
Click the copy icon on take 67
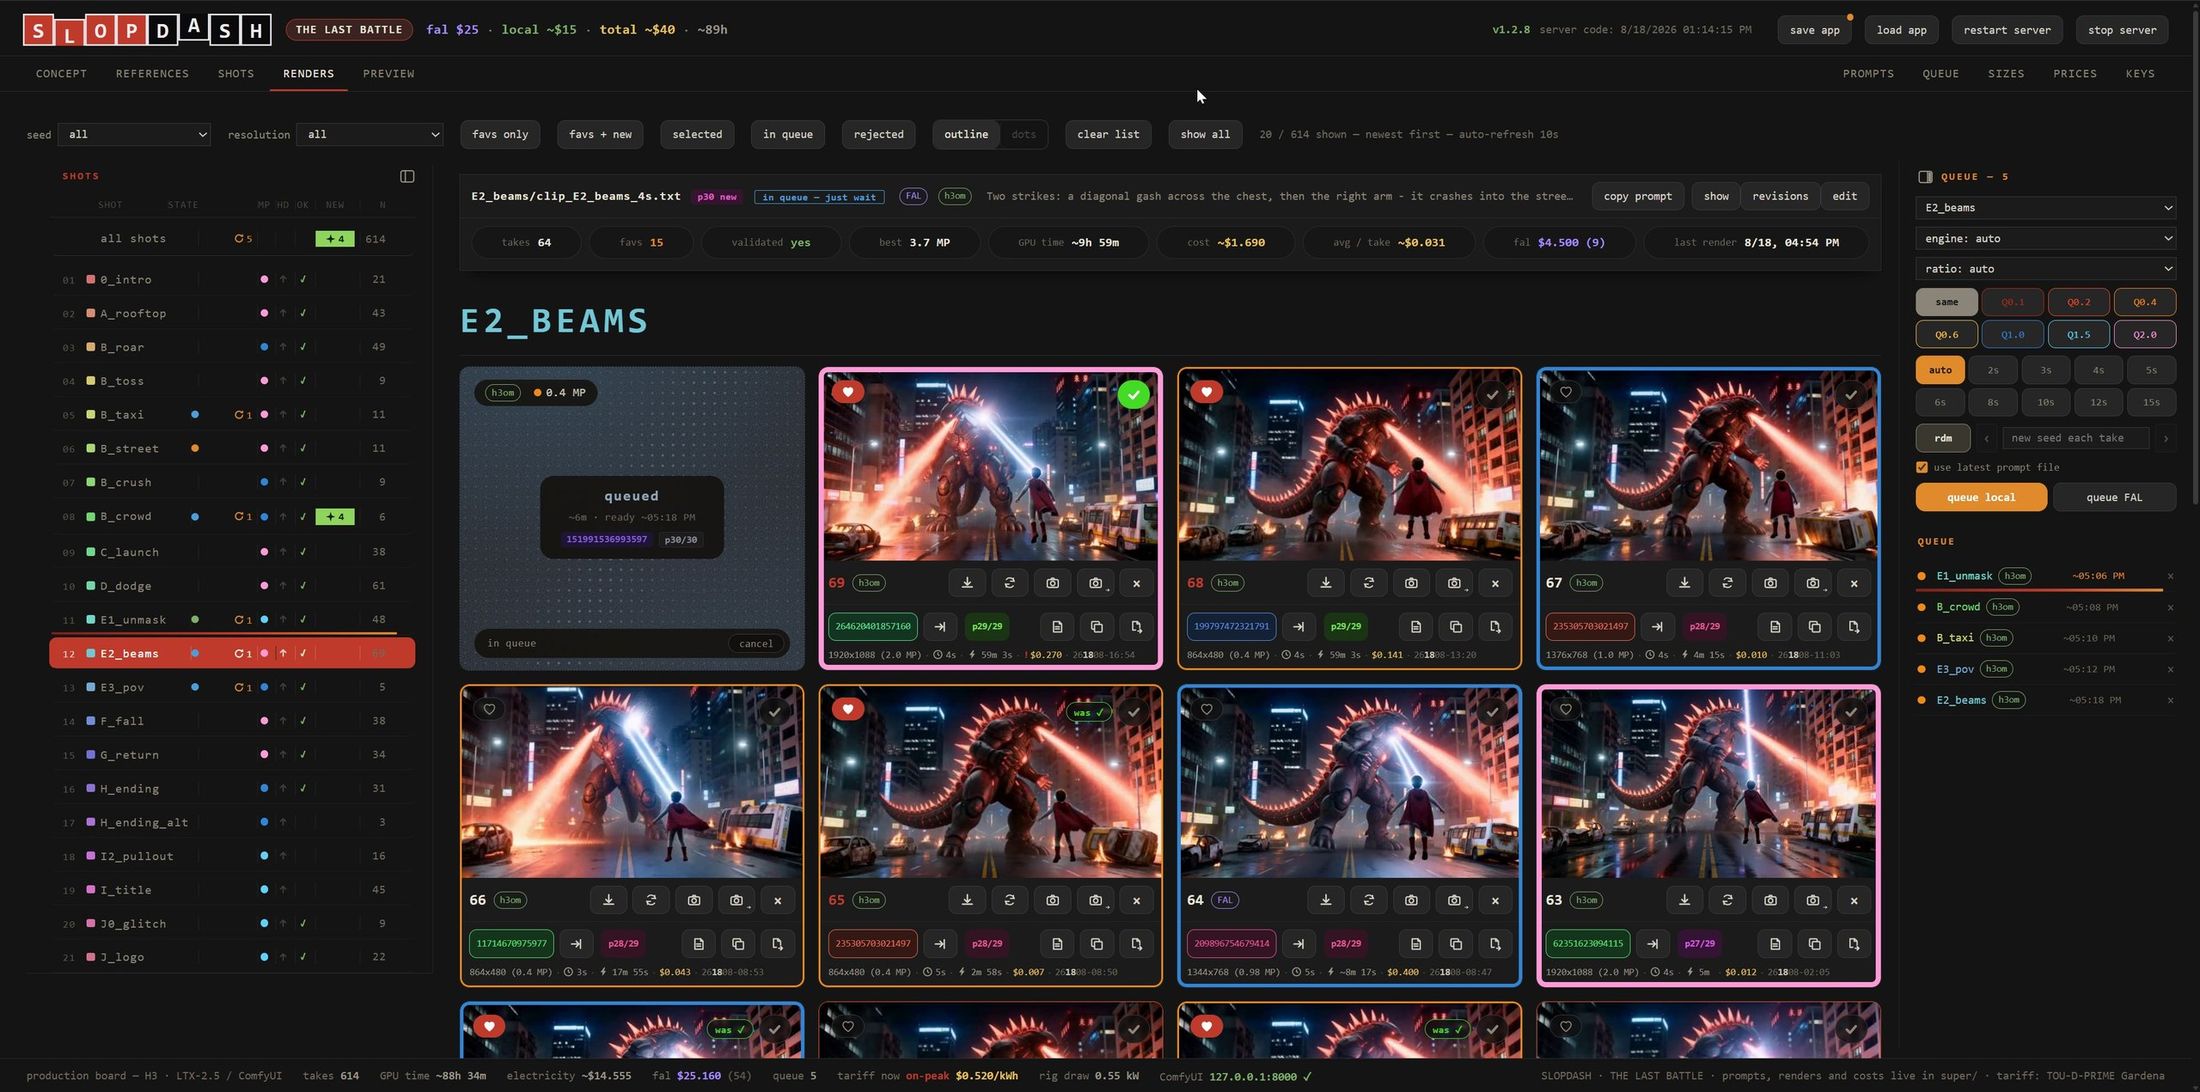pos(1815,627)
